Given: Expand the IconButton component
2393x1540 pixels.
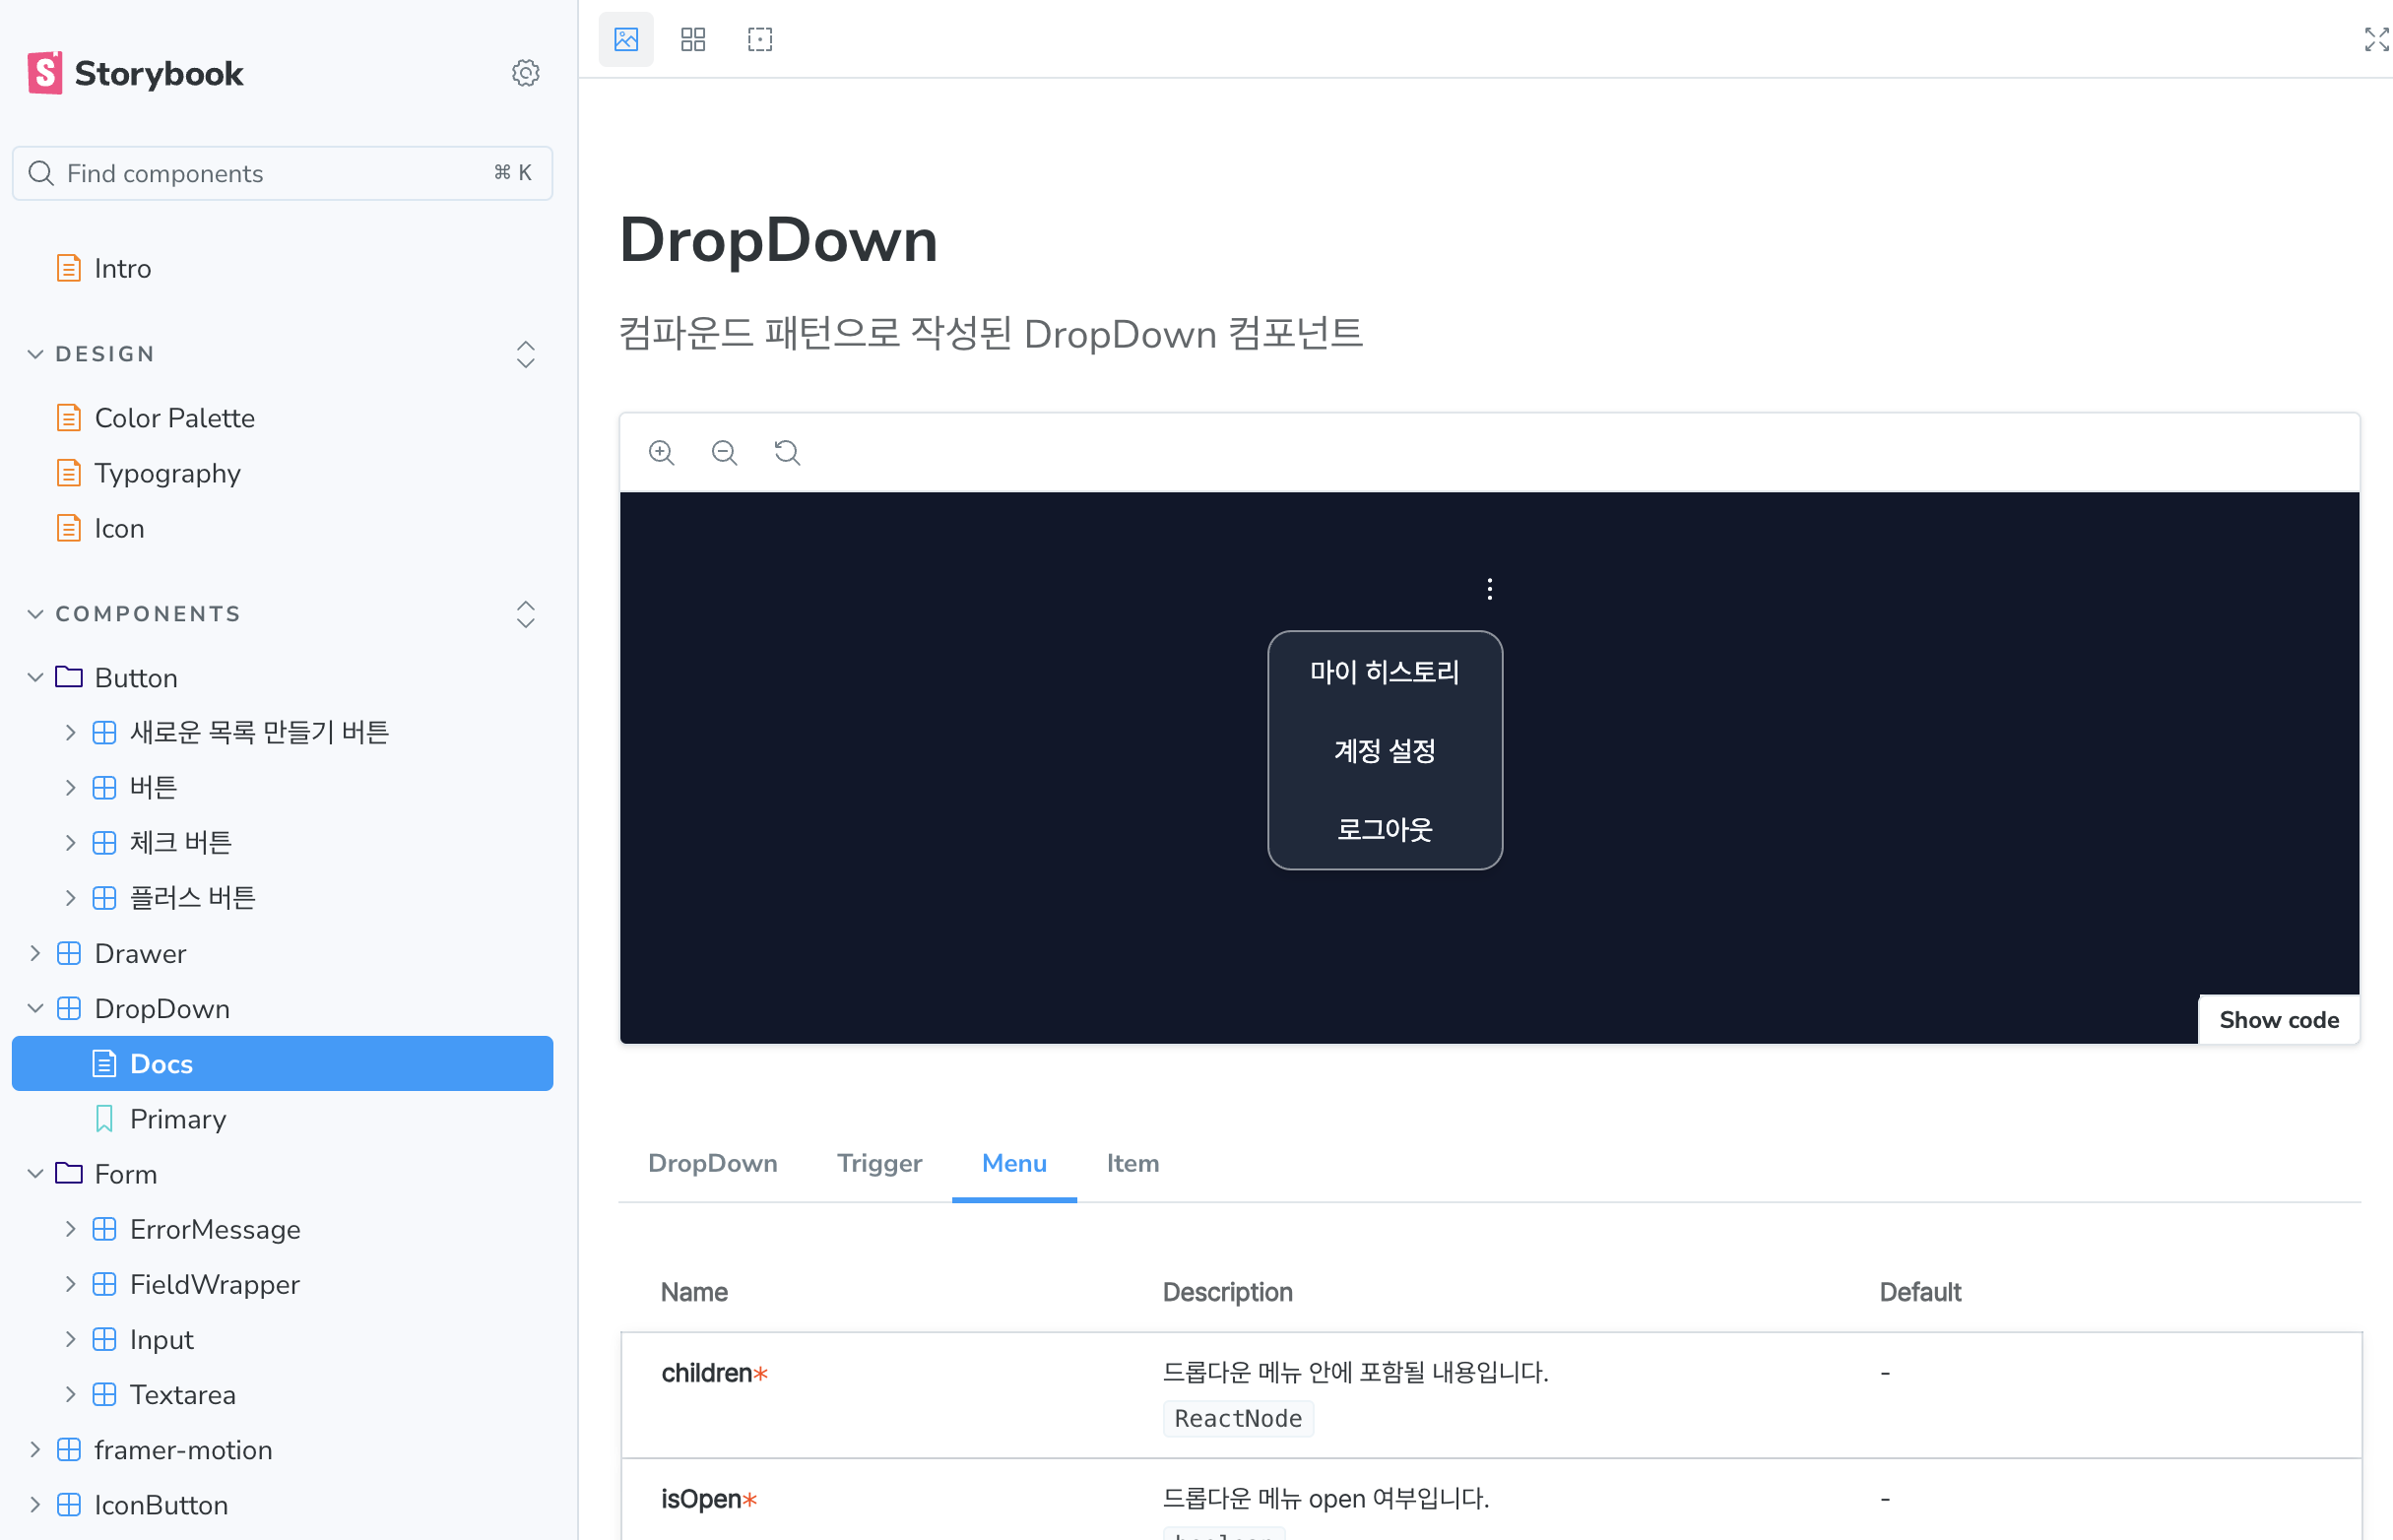Looking at the screenshot, I should [x=160, y=1505].
